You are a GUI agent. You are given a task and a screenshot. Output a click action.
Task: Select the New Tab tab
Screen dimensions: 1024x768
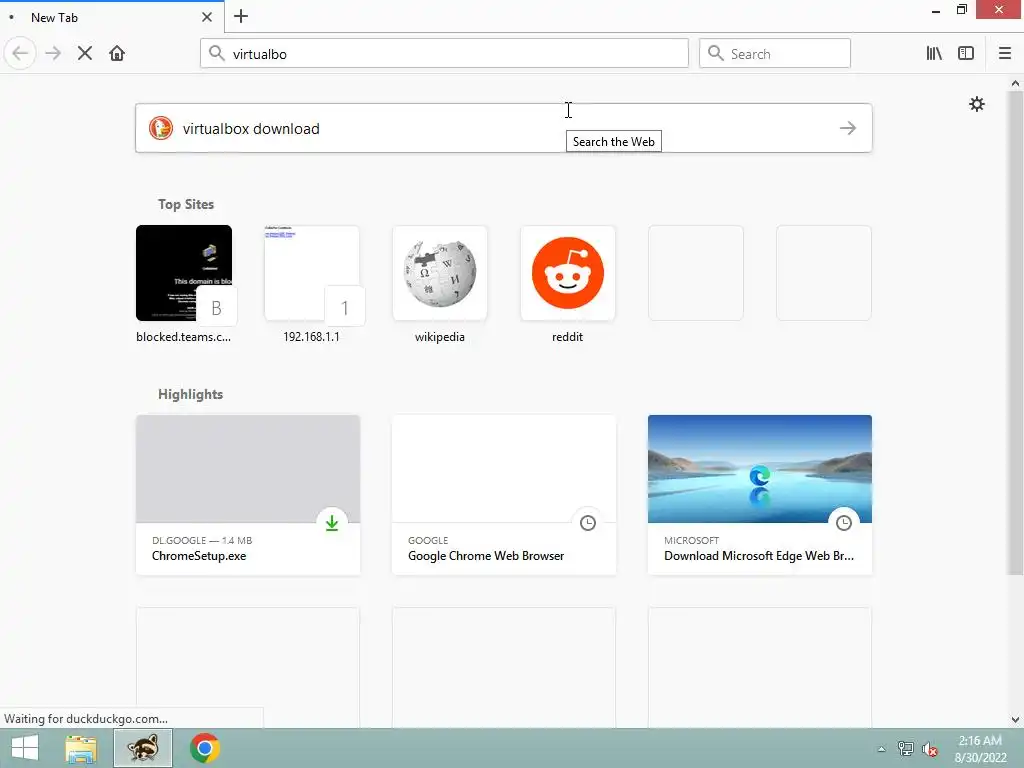(112, 17)
